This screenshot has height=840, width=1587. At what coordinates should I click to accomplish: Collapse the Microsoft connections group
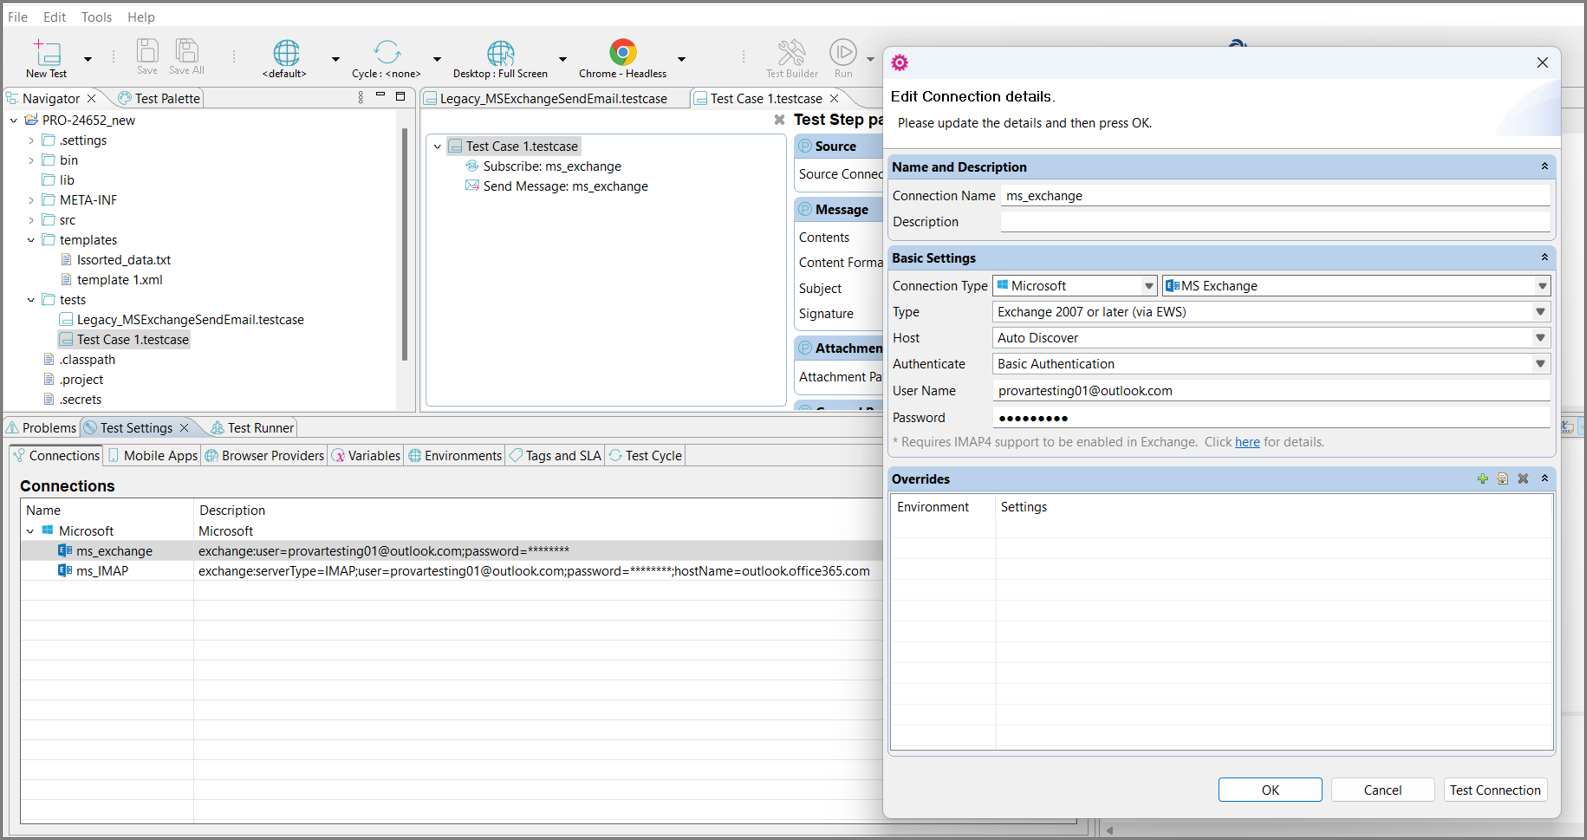(x=30, y=531)
